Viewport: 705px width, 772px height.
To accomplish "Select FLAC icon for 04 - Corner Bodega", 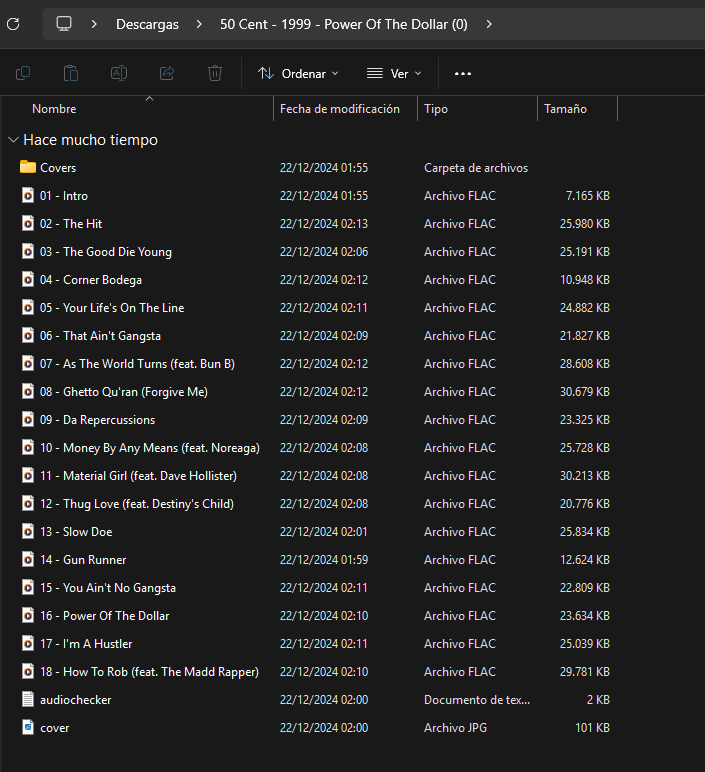I will (x=28, y=279).
